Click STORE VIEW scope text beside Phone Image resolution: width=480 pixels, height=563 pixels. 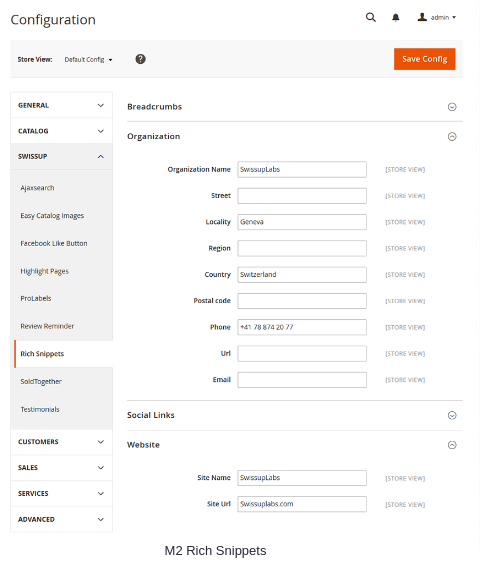click(405, 327)
